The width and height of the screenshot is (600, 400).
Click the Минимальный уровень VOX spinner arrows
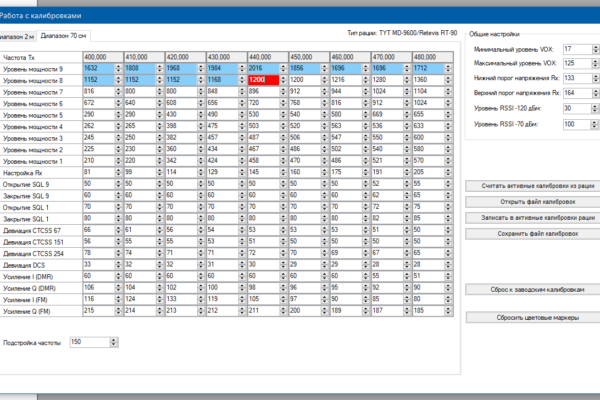[x=596, y=48]
